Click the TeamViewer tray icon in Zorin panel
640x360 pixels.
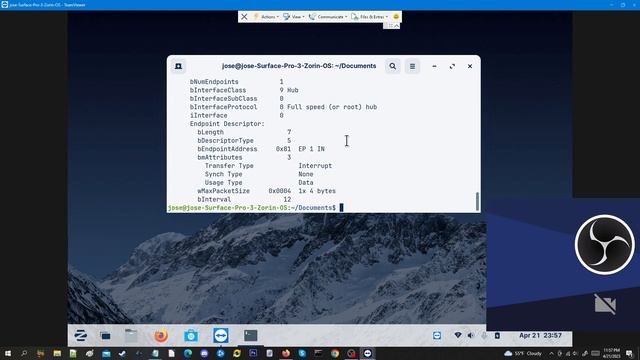click(x=437, y=336)
